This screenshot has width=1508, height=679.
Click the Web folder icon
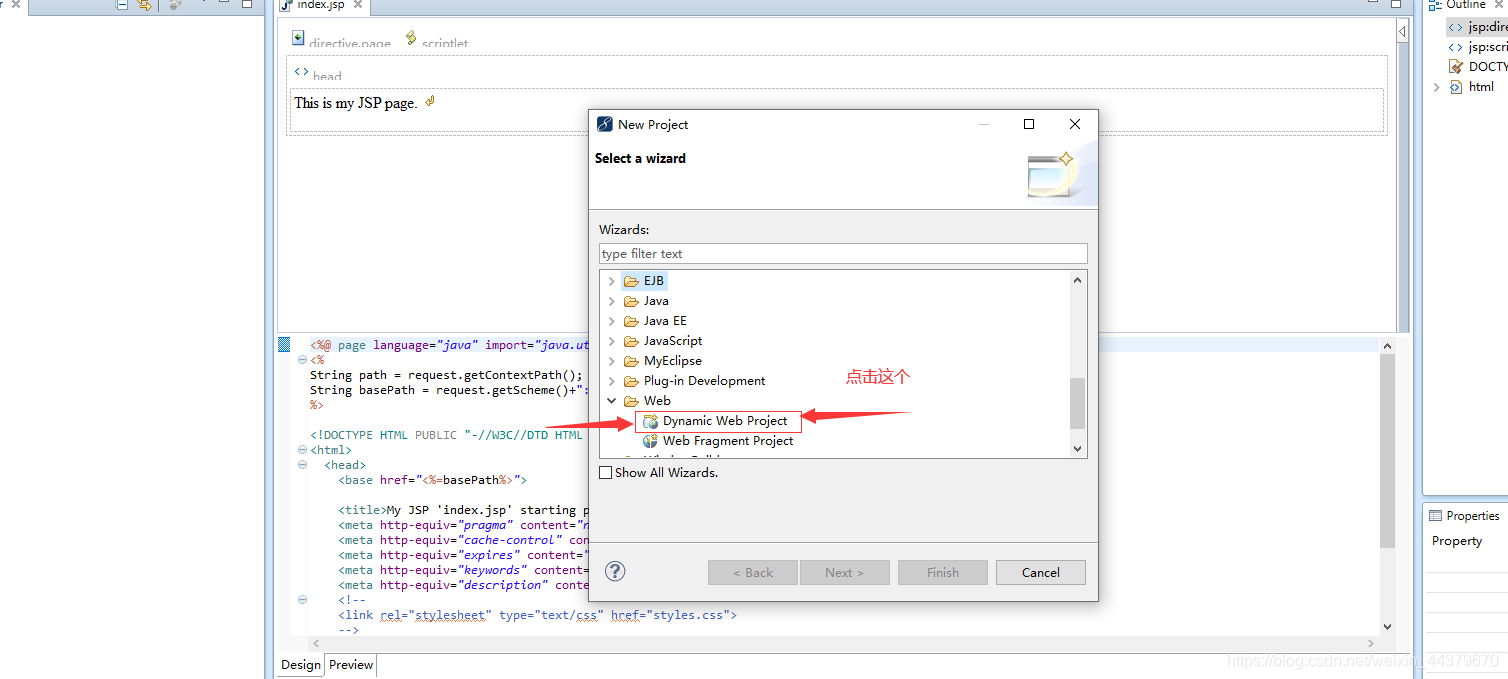631,401
